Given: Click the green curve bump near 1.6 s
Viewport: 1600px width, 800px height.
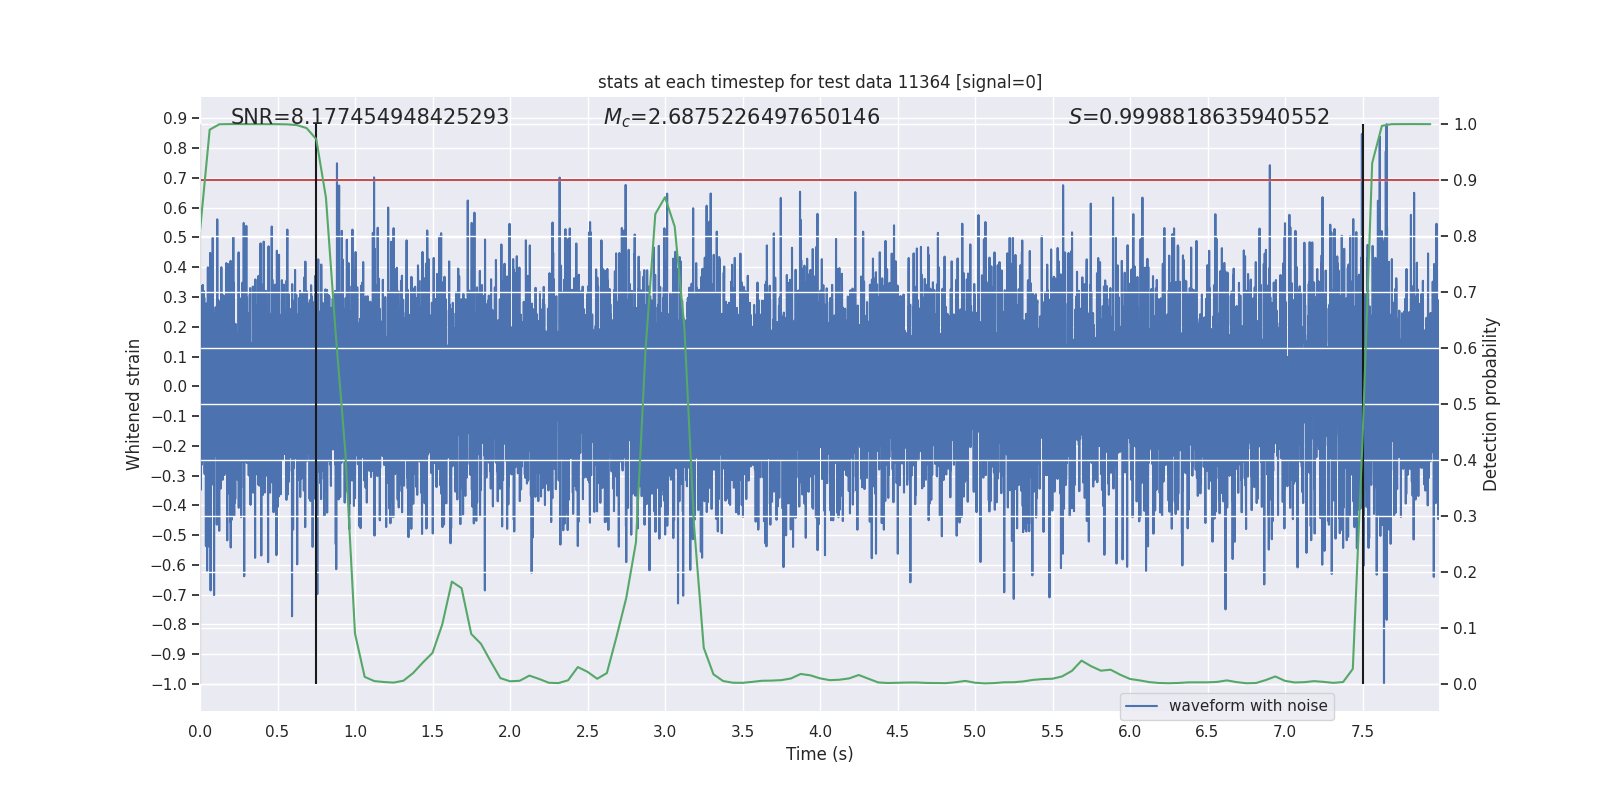Looking at the screenshot, I should click(x=452, y=582).
